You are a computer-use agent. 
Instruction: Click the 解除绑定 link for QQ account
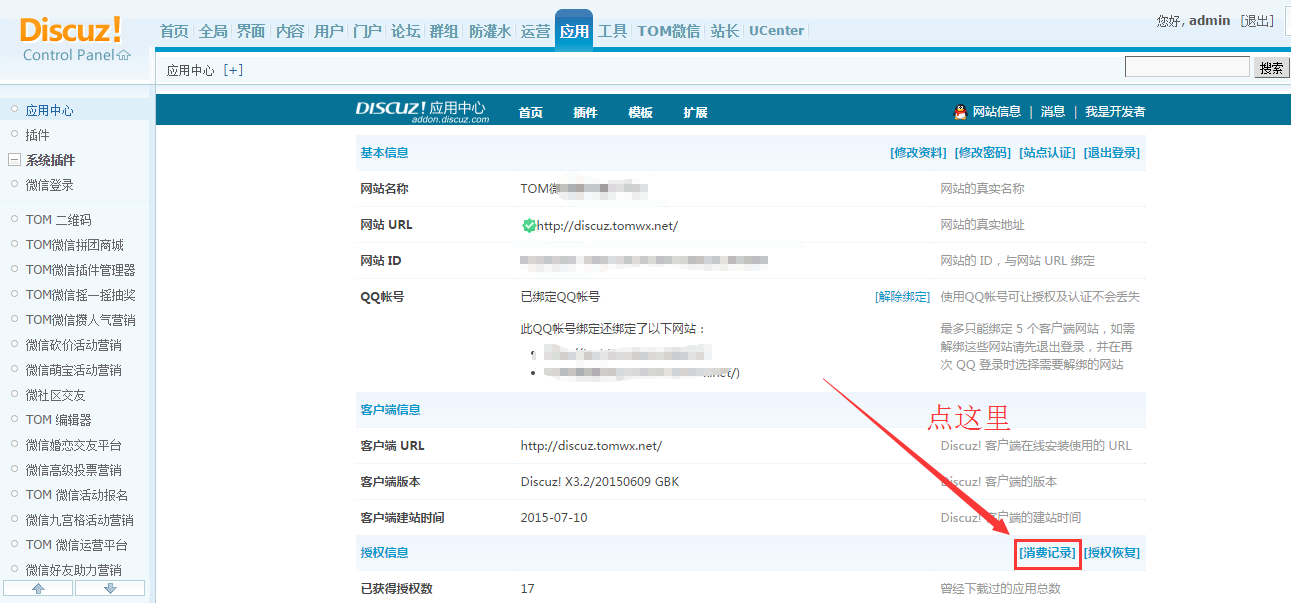[902, 297]
